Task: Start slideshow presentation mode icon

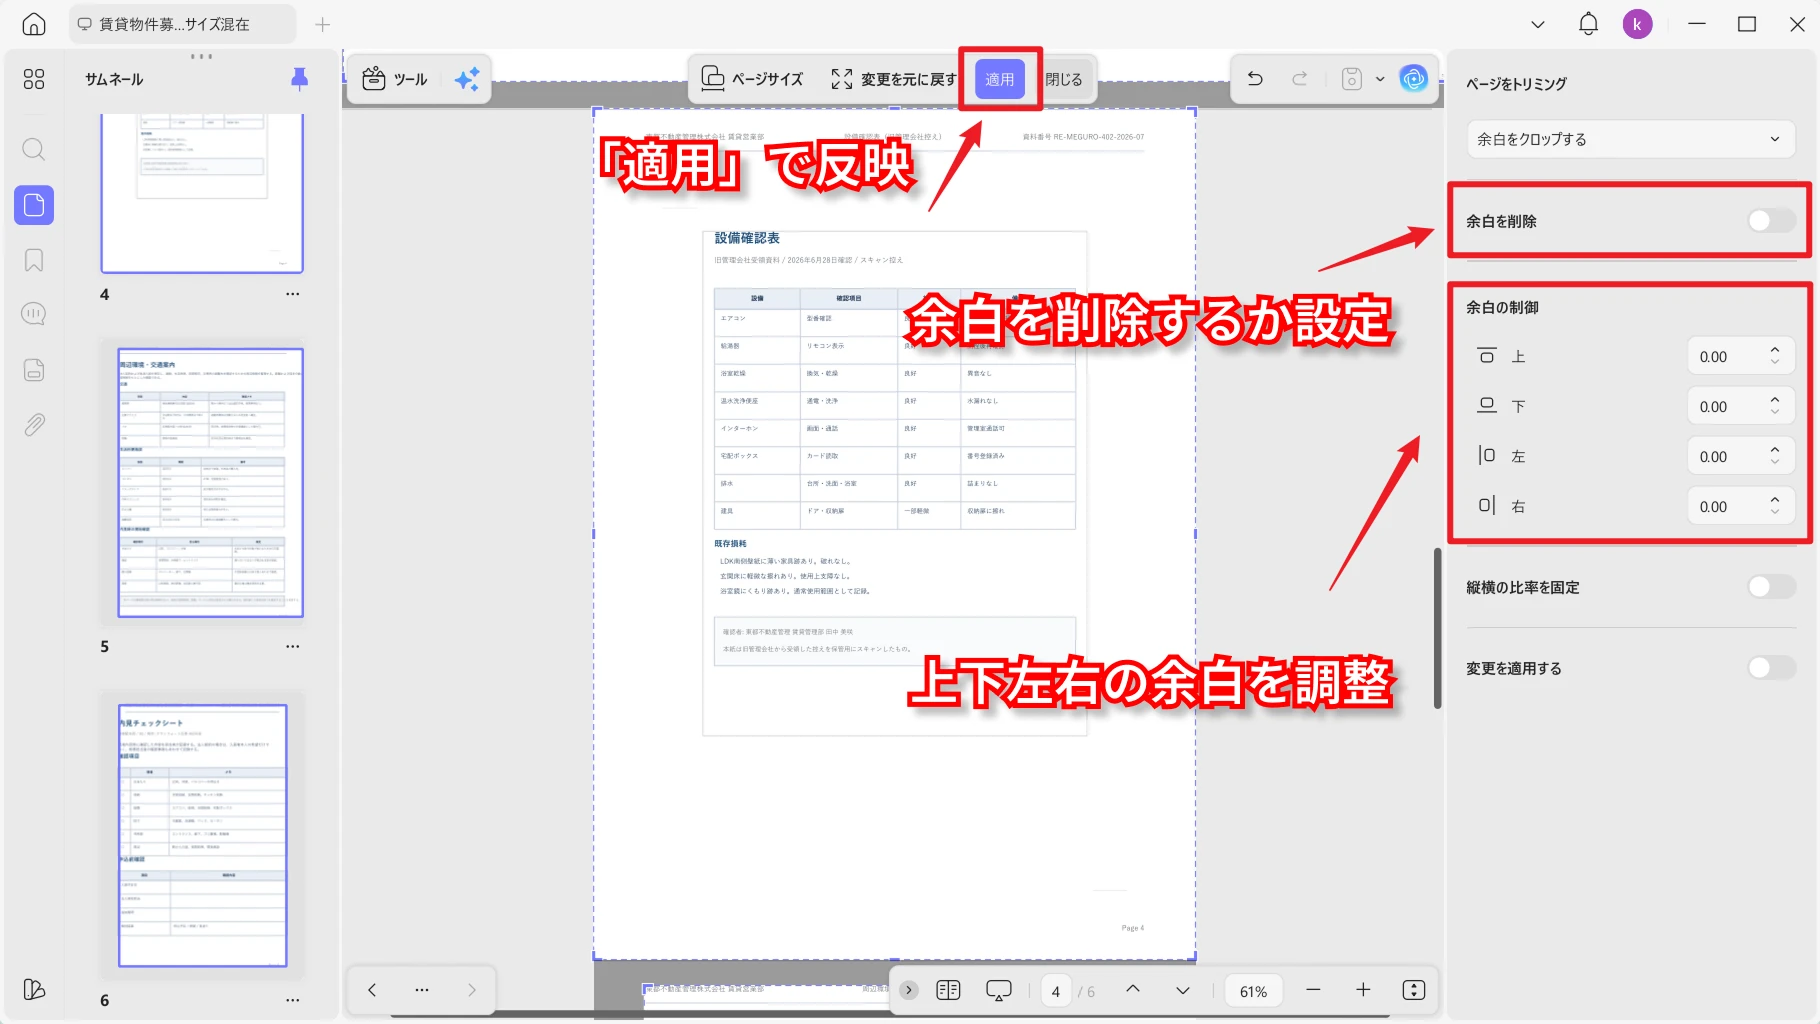Action: [999, 990]
